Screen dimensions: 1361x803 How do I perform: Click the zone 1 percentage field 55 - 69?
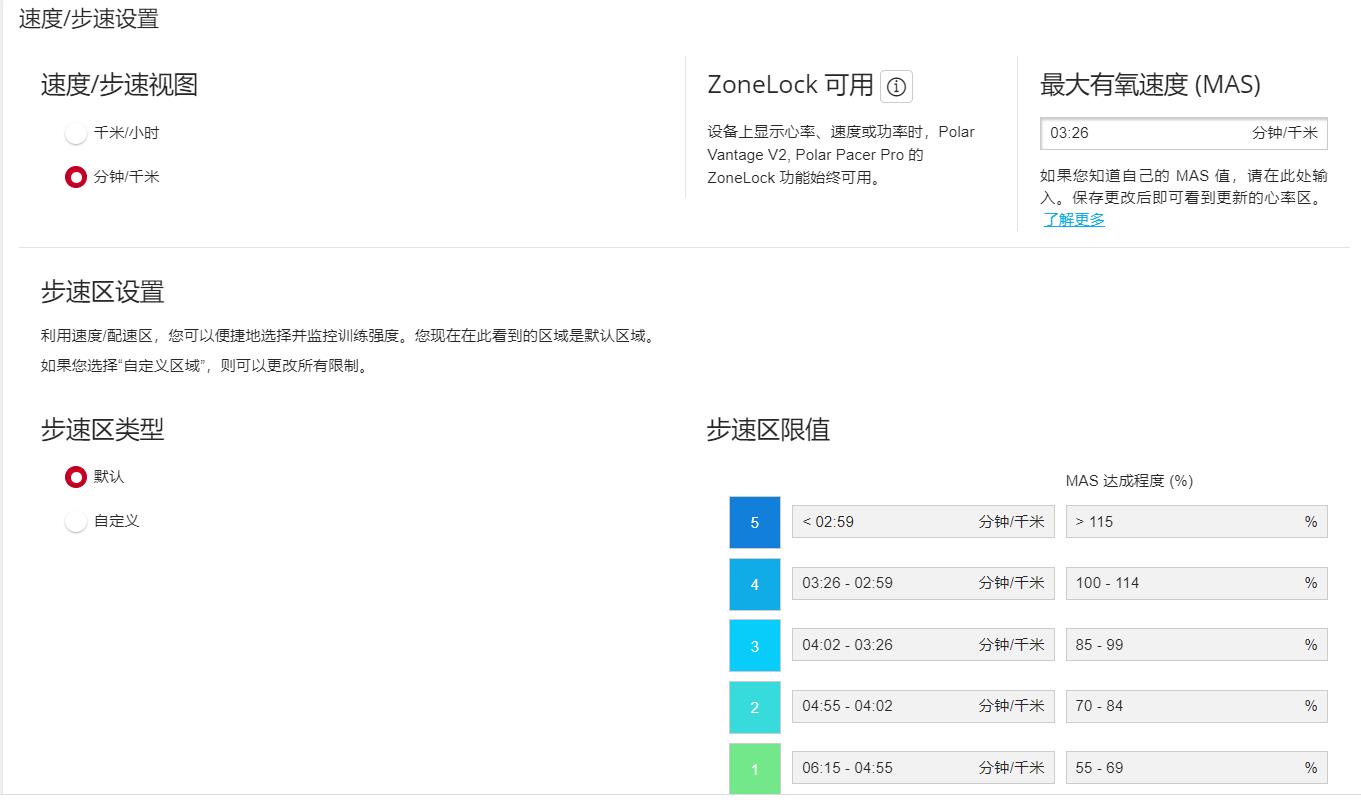tap(1196, 768)
